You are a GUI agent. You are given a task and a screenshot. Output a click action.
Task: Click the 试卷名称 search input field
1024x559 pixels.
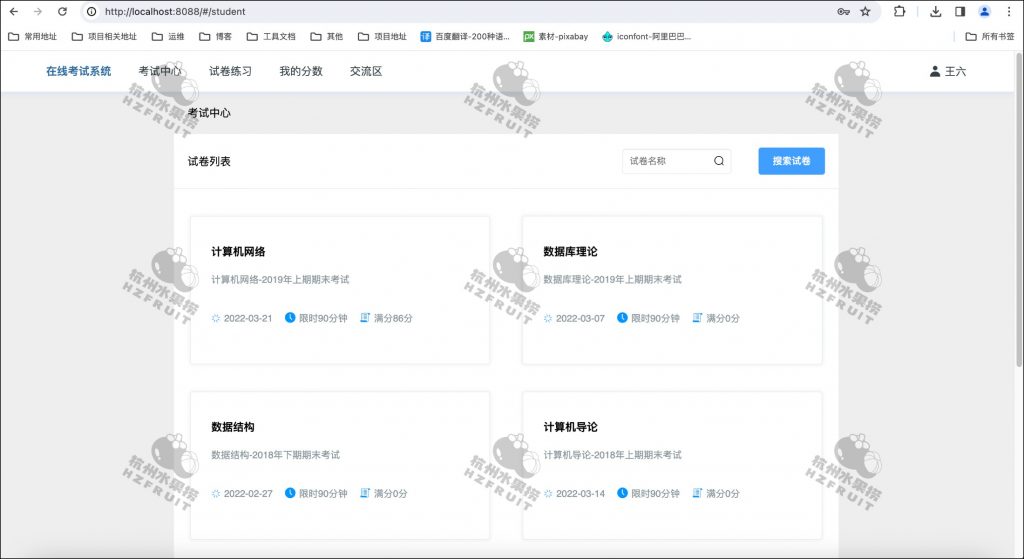677,161
